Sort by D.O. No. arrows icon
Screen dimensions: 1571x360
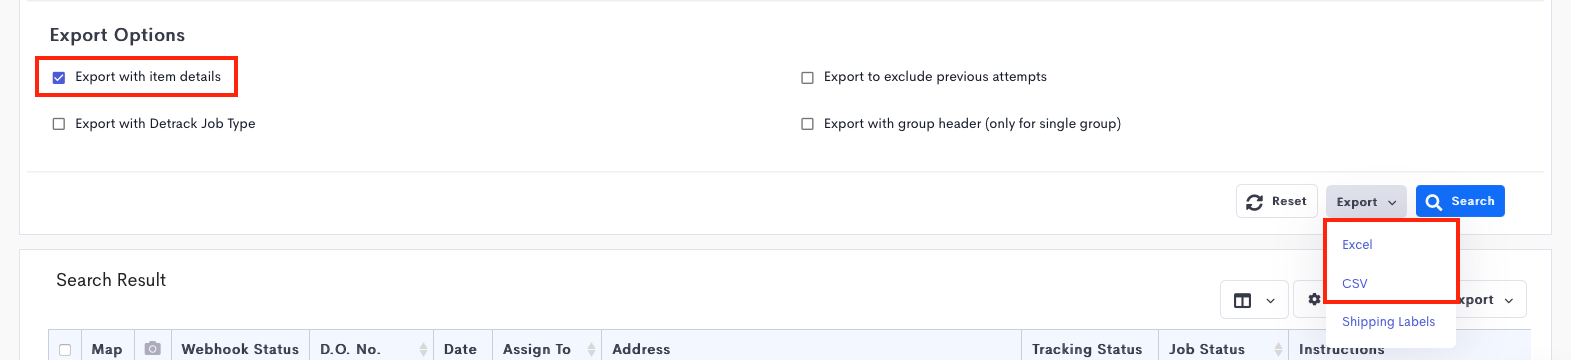(423, 349)
